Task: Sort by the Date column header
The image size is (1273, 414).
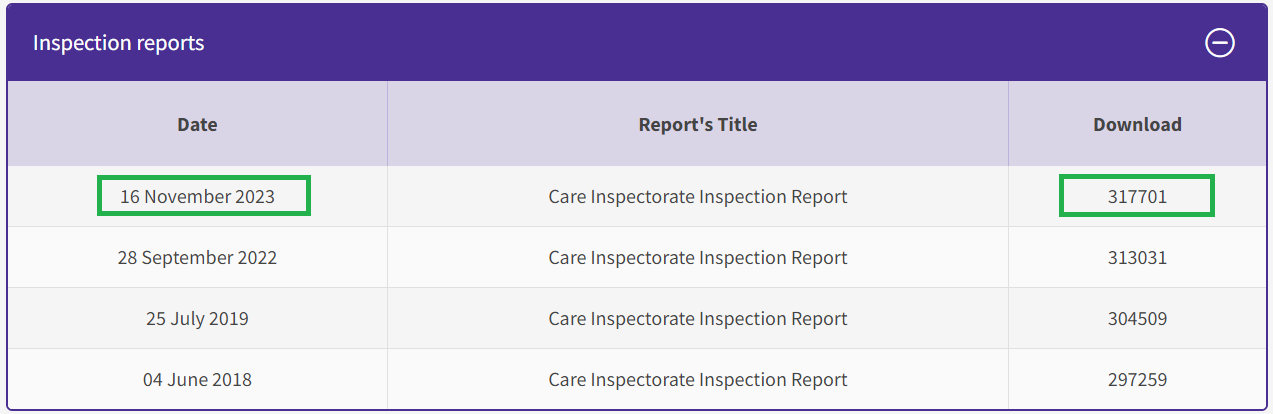Action: tap(197, 125)
